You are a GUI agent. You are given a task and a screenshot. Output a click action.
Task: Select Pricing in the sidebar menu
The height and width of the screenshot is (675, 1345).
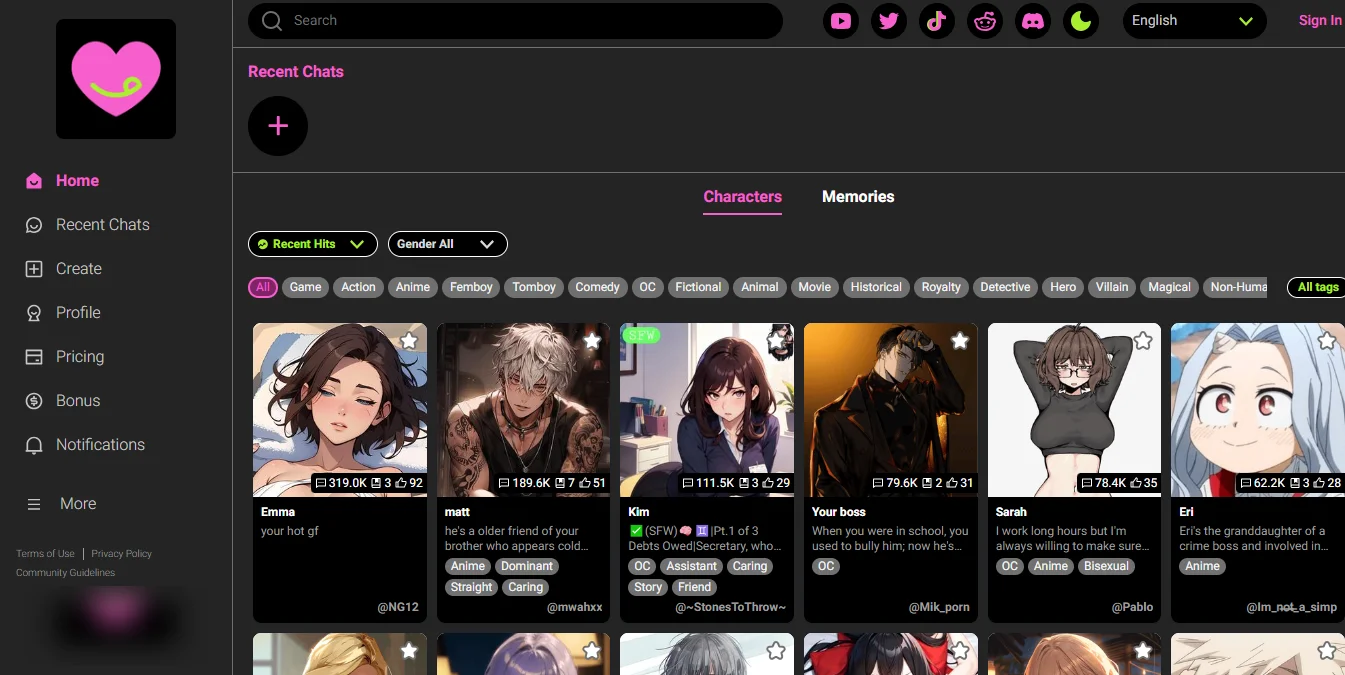click(80, 357)
